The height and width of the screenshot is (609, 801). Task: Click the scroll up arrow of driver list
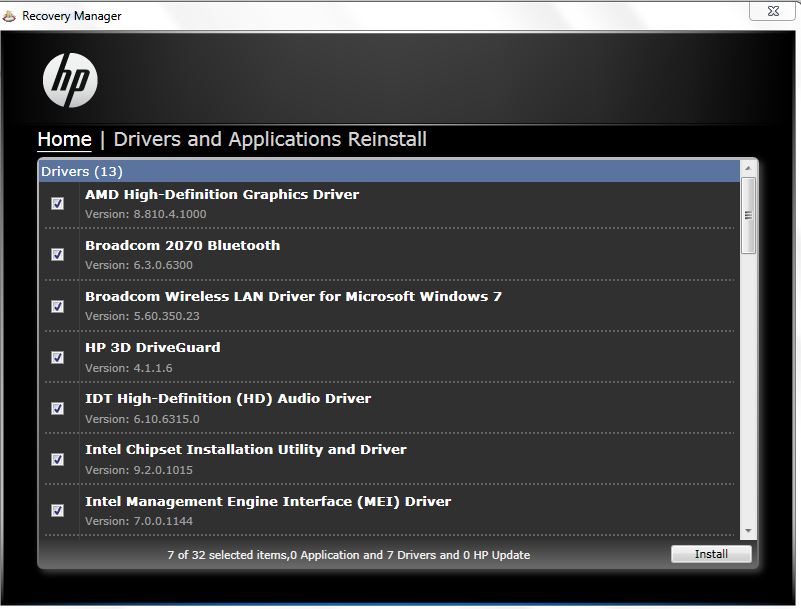[x=748, y=170]
